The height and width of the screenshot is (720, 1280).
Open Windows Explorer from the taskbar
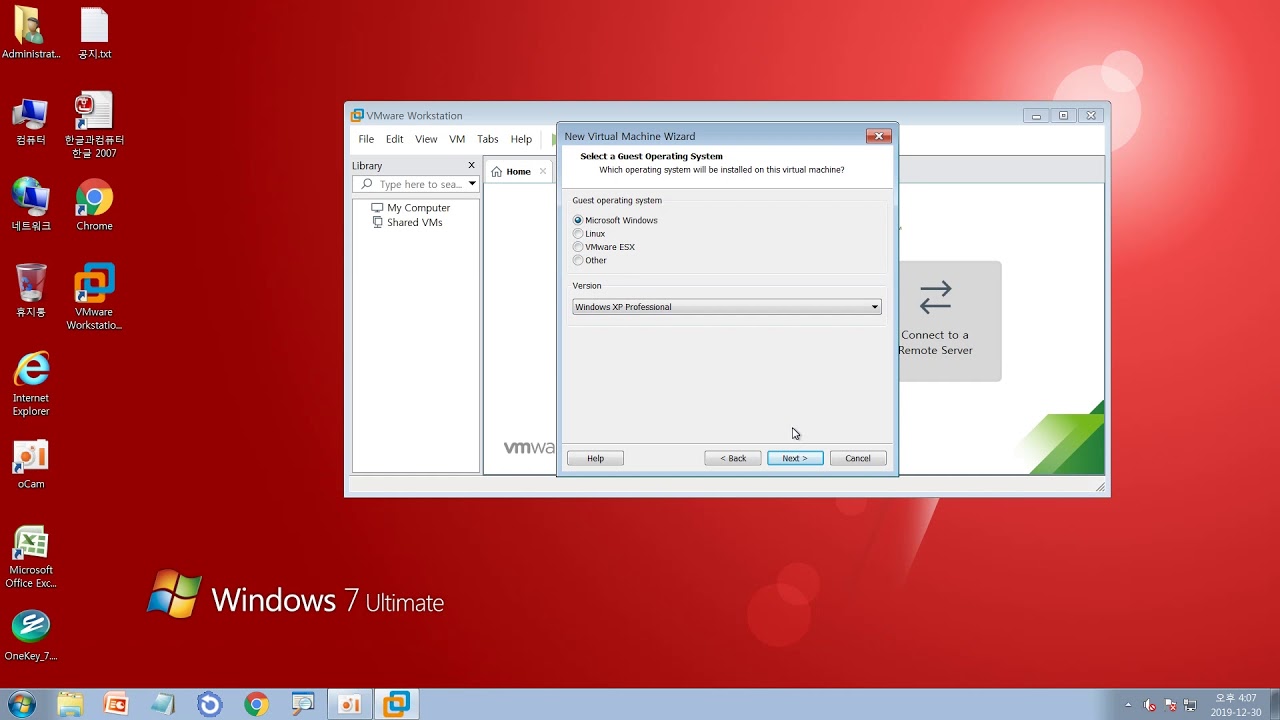(x=70, y=704)
